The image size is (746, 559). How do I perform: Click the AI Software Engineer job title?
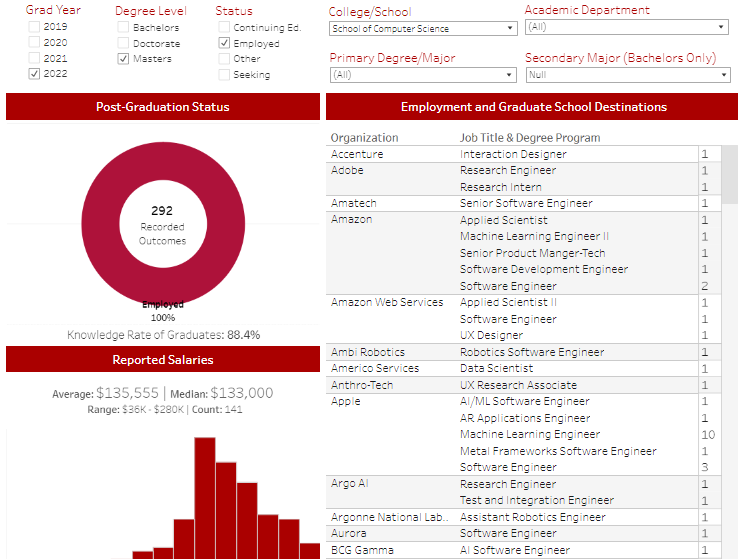515,550
